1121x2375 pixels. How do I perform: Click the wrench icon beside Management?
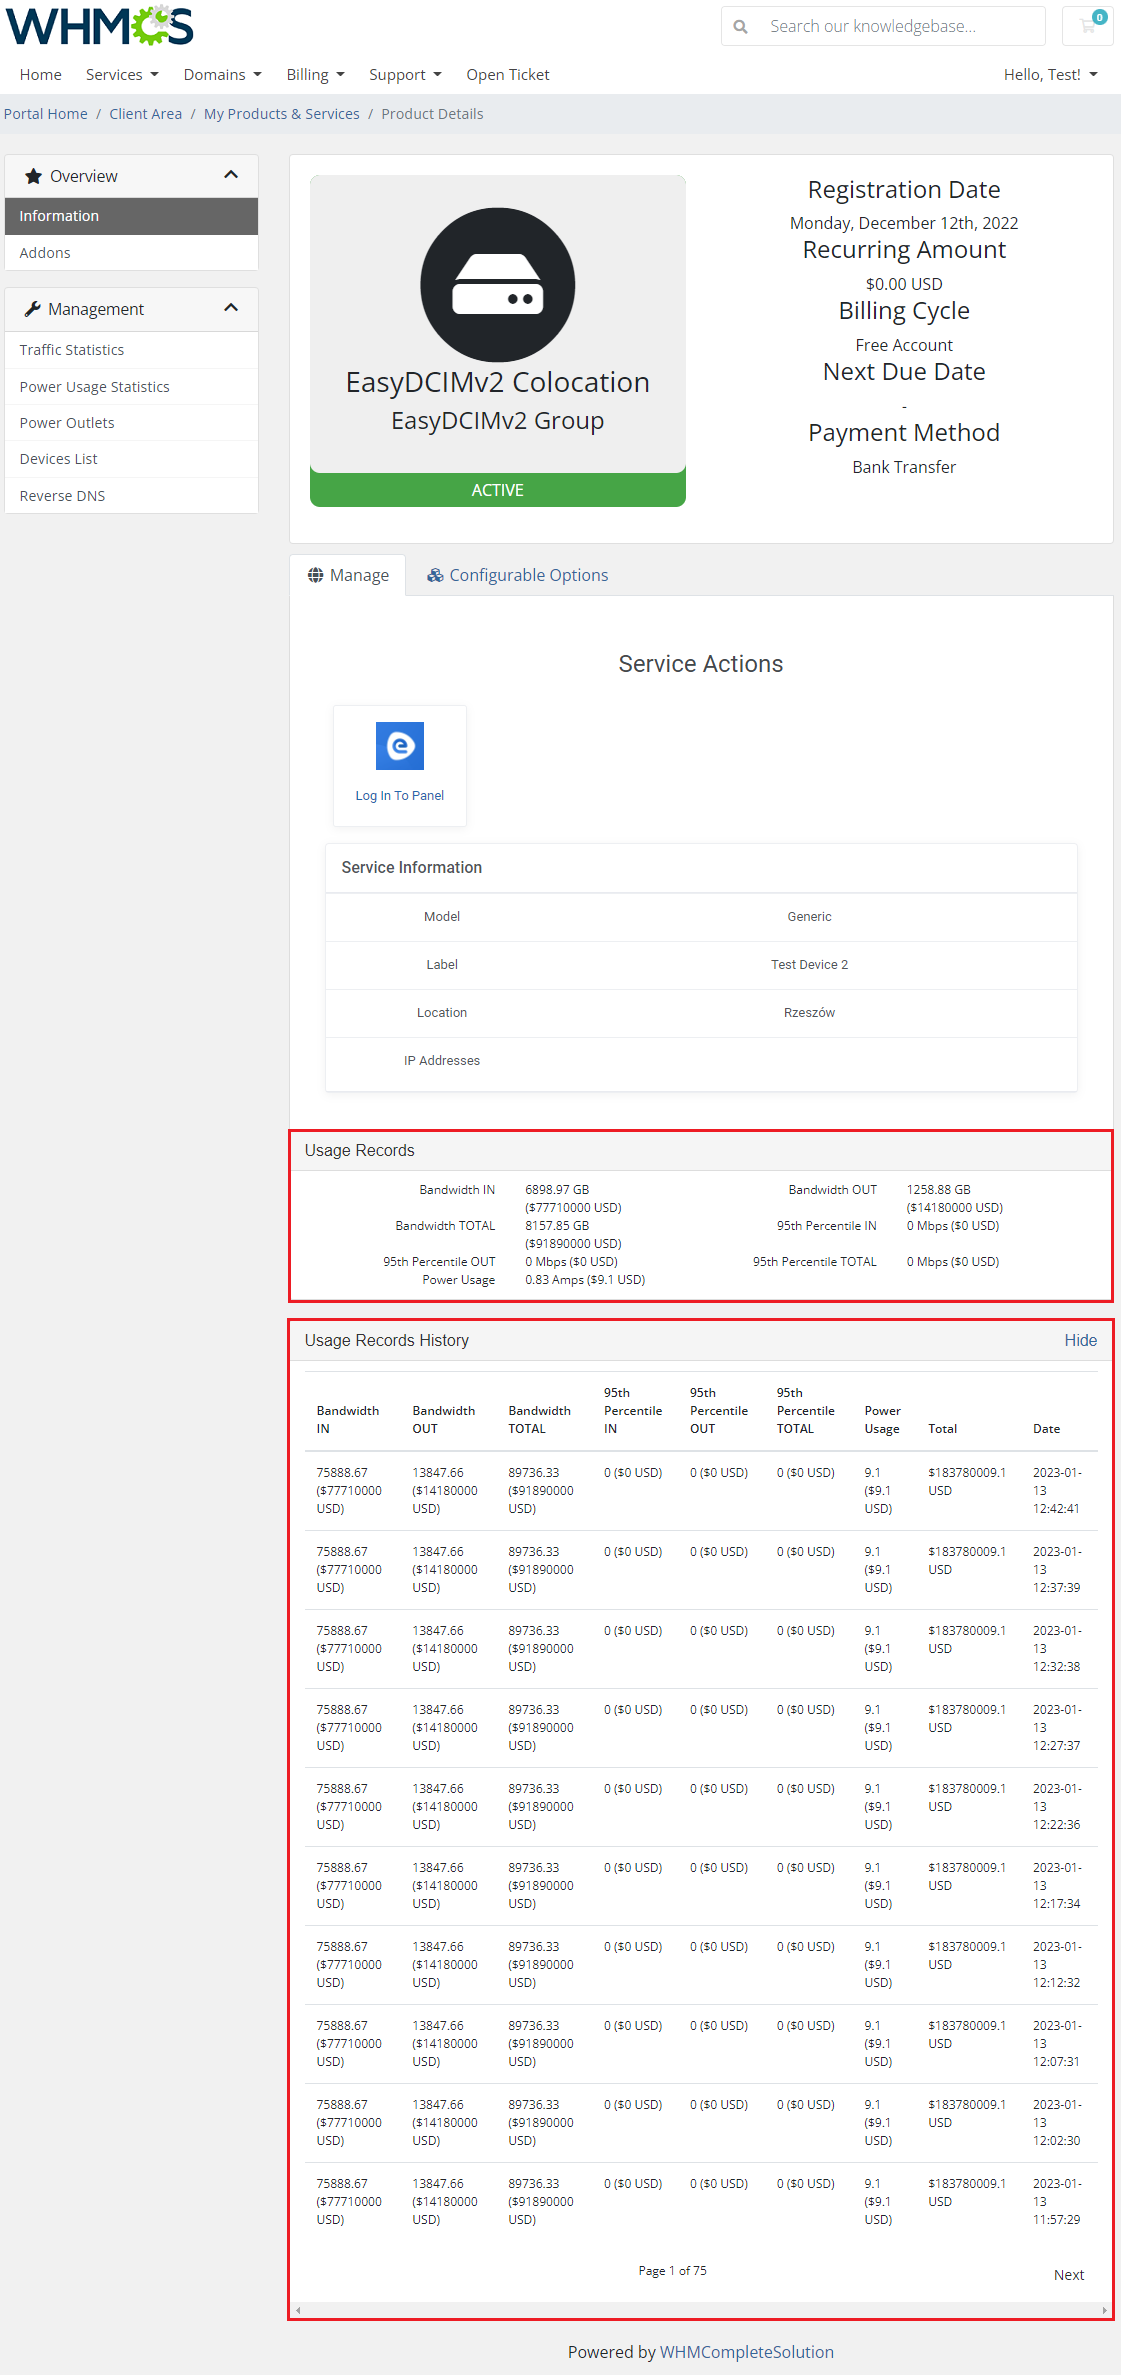[x=32, y=309]
